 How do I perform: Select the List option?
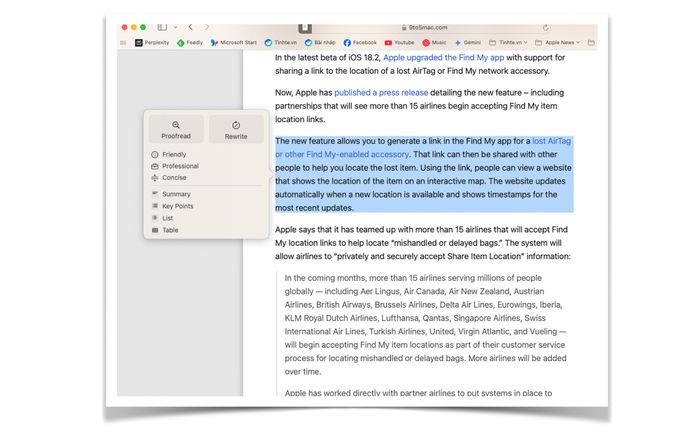click(x=167, y=218)
